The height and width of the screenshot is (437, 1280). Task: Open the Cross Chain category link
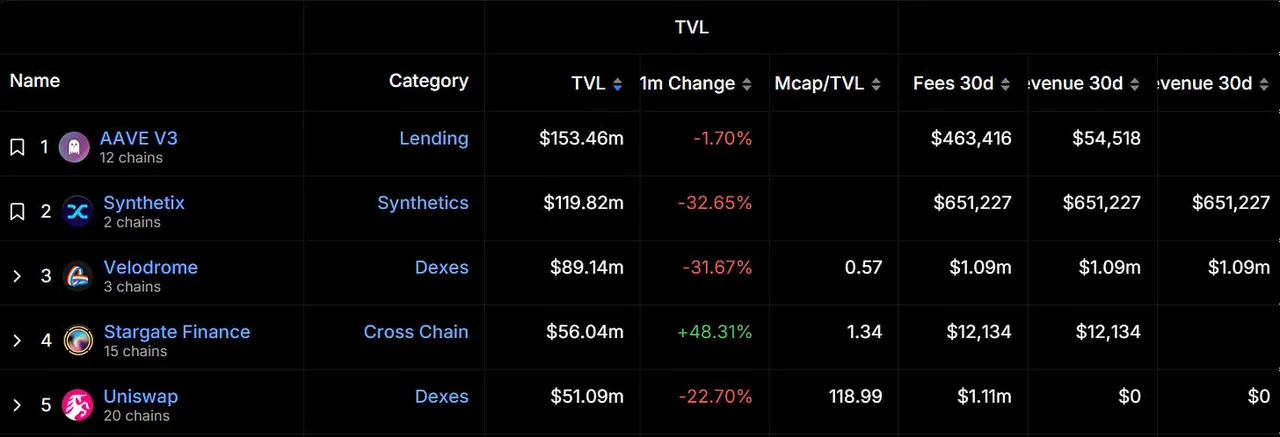point(415,332)
